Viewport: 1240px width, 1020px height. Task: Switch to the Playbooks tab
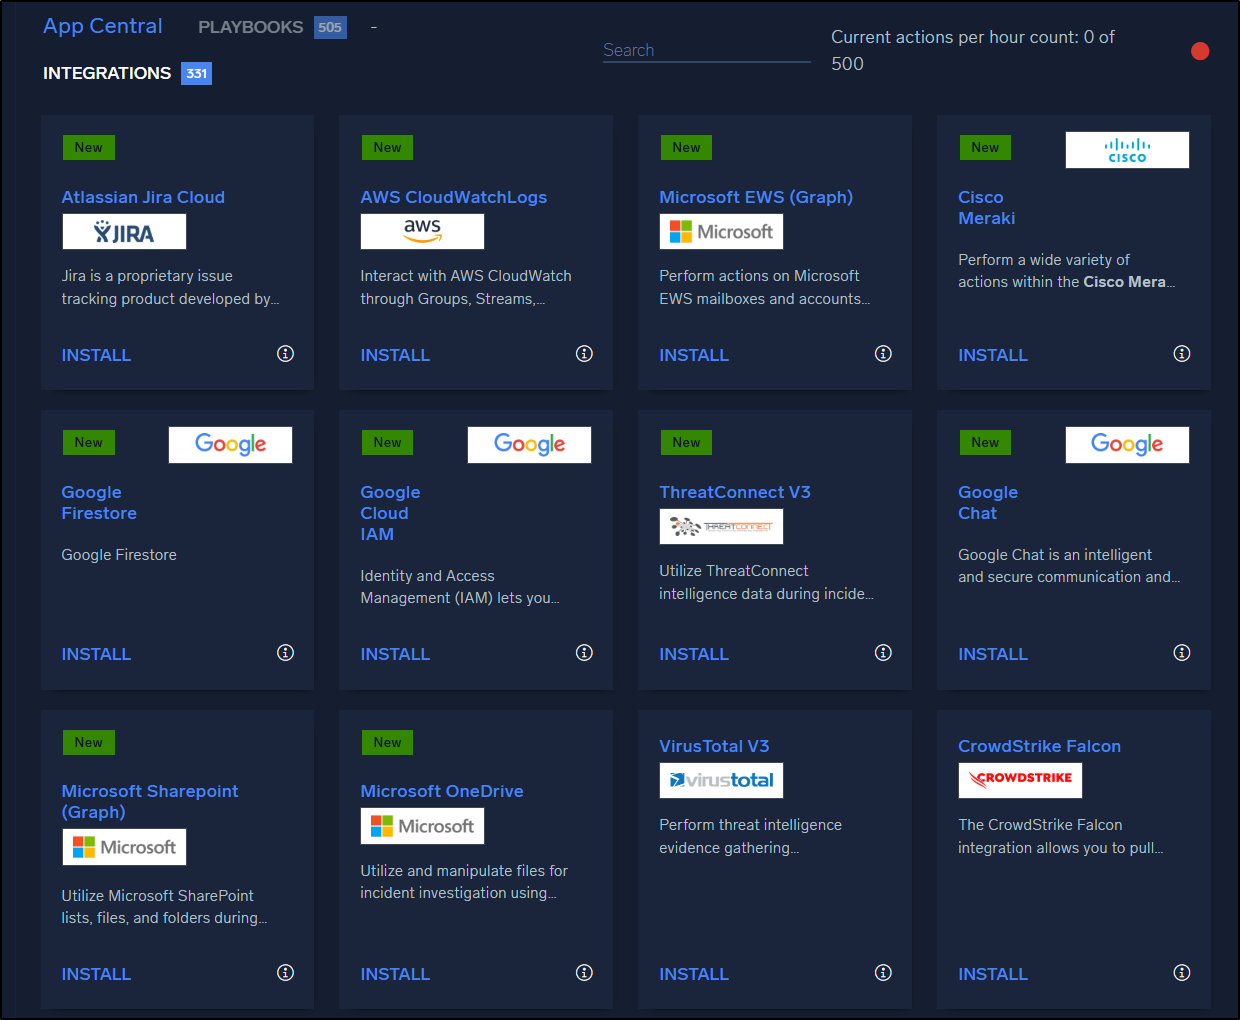pyautogui.click(x=251, y=27)
